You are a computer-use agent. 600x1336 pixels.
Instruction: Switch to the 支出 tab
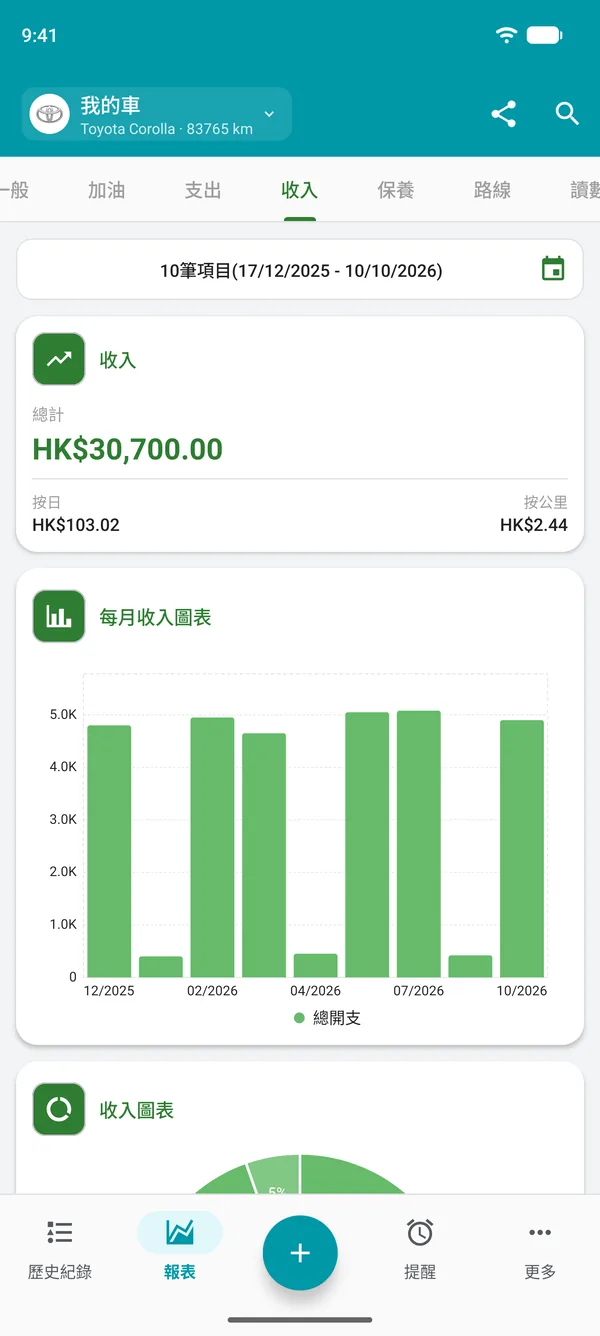[203, 190]
